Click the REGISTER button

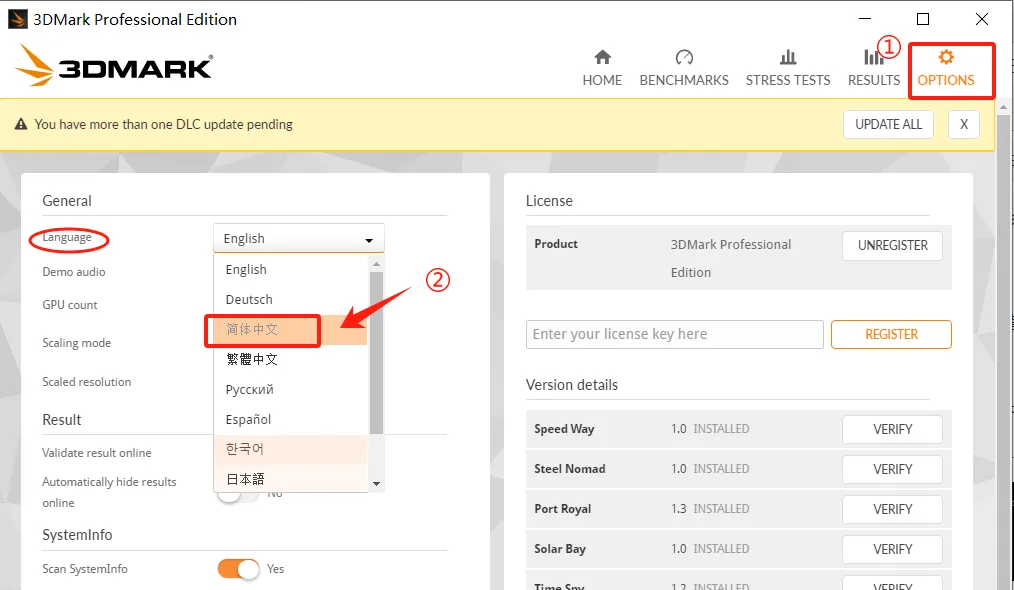tap(891, 334)
